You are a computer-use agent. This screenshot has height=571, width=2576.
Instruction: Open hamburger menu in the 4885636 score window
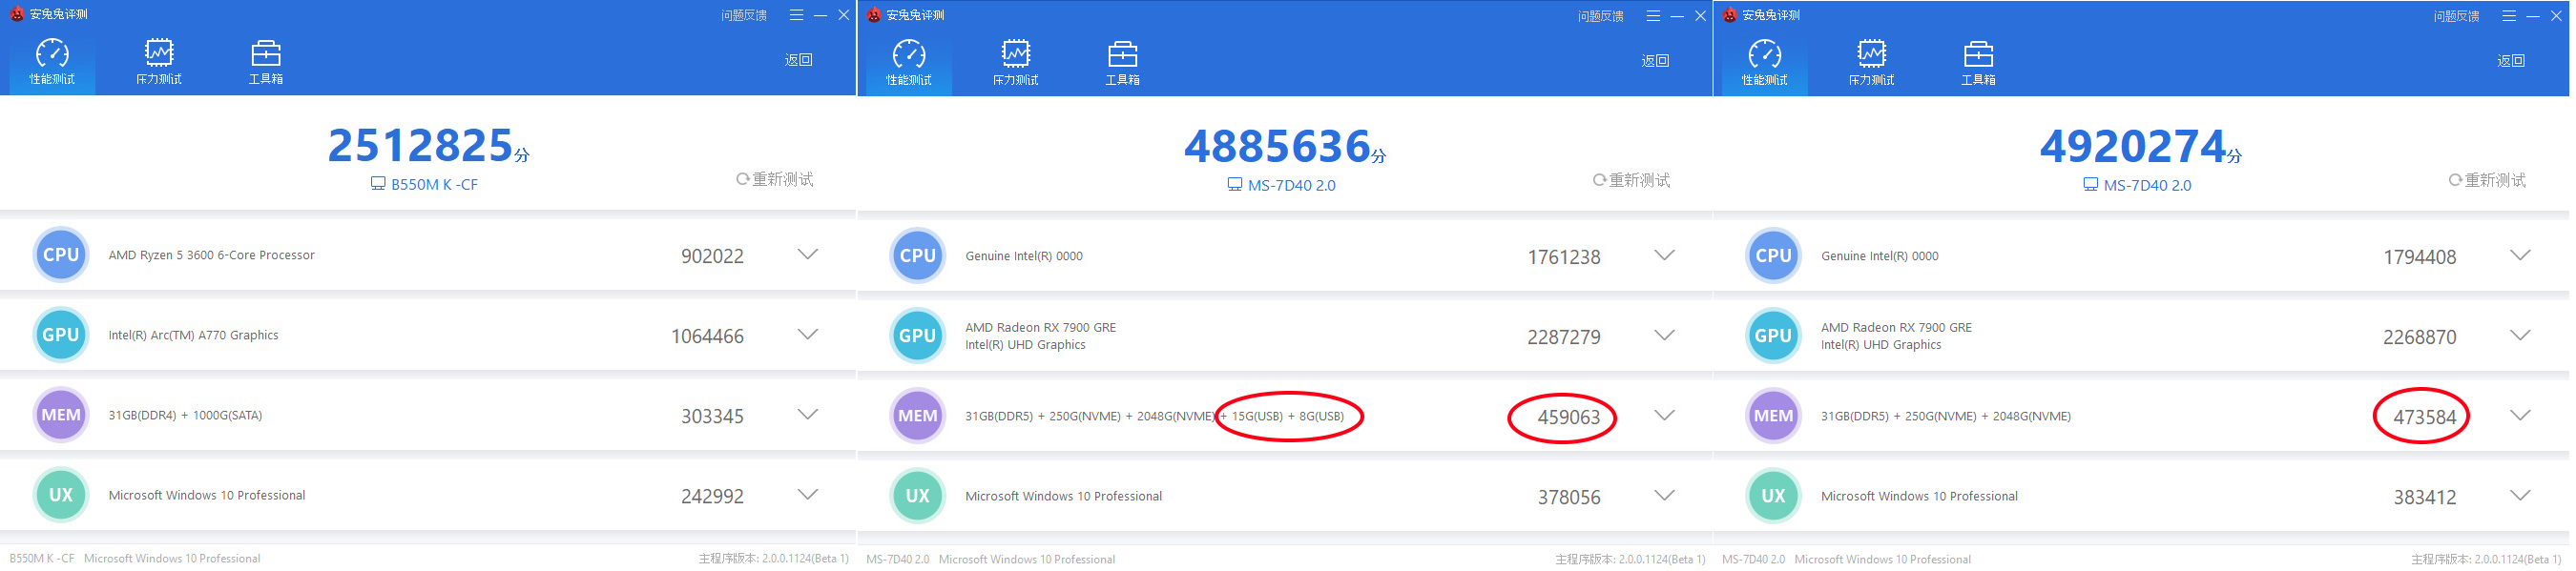pos(1653,16)
